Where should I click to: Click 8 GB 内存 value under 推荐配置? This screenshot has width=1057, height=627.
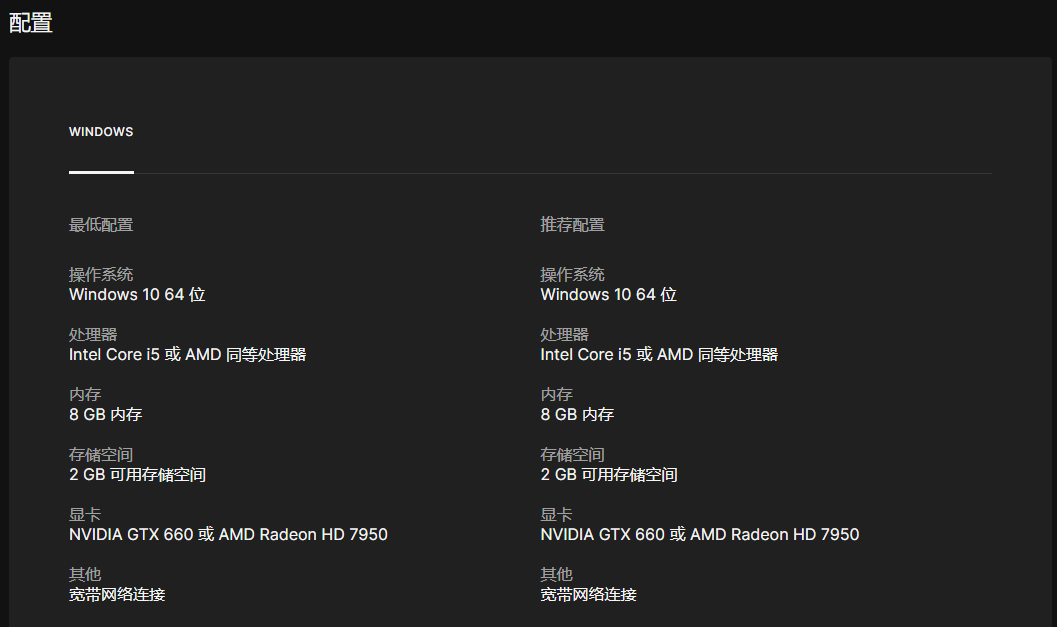tap(577, 415)
